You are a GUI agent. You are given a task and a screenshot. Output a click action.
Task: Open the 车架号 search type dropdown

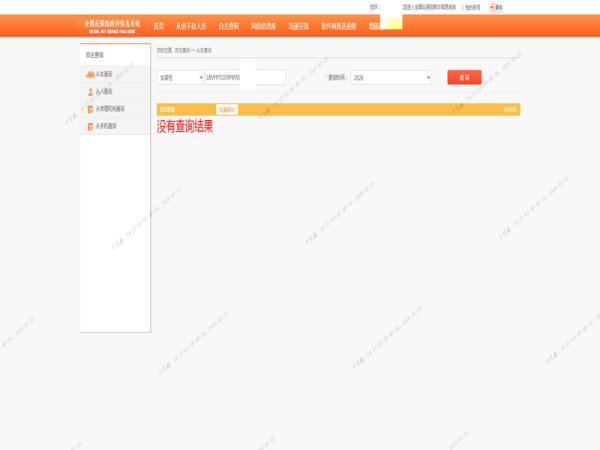(x=180, y=77)
